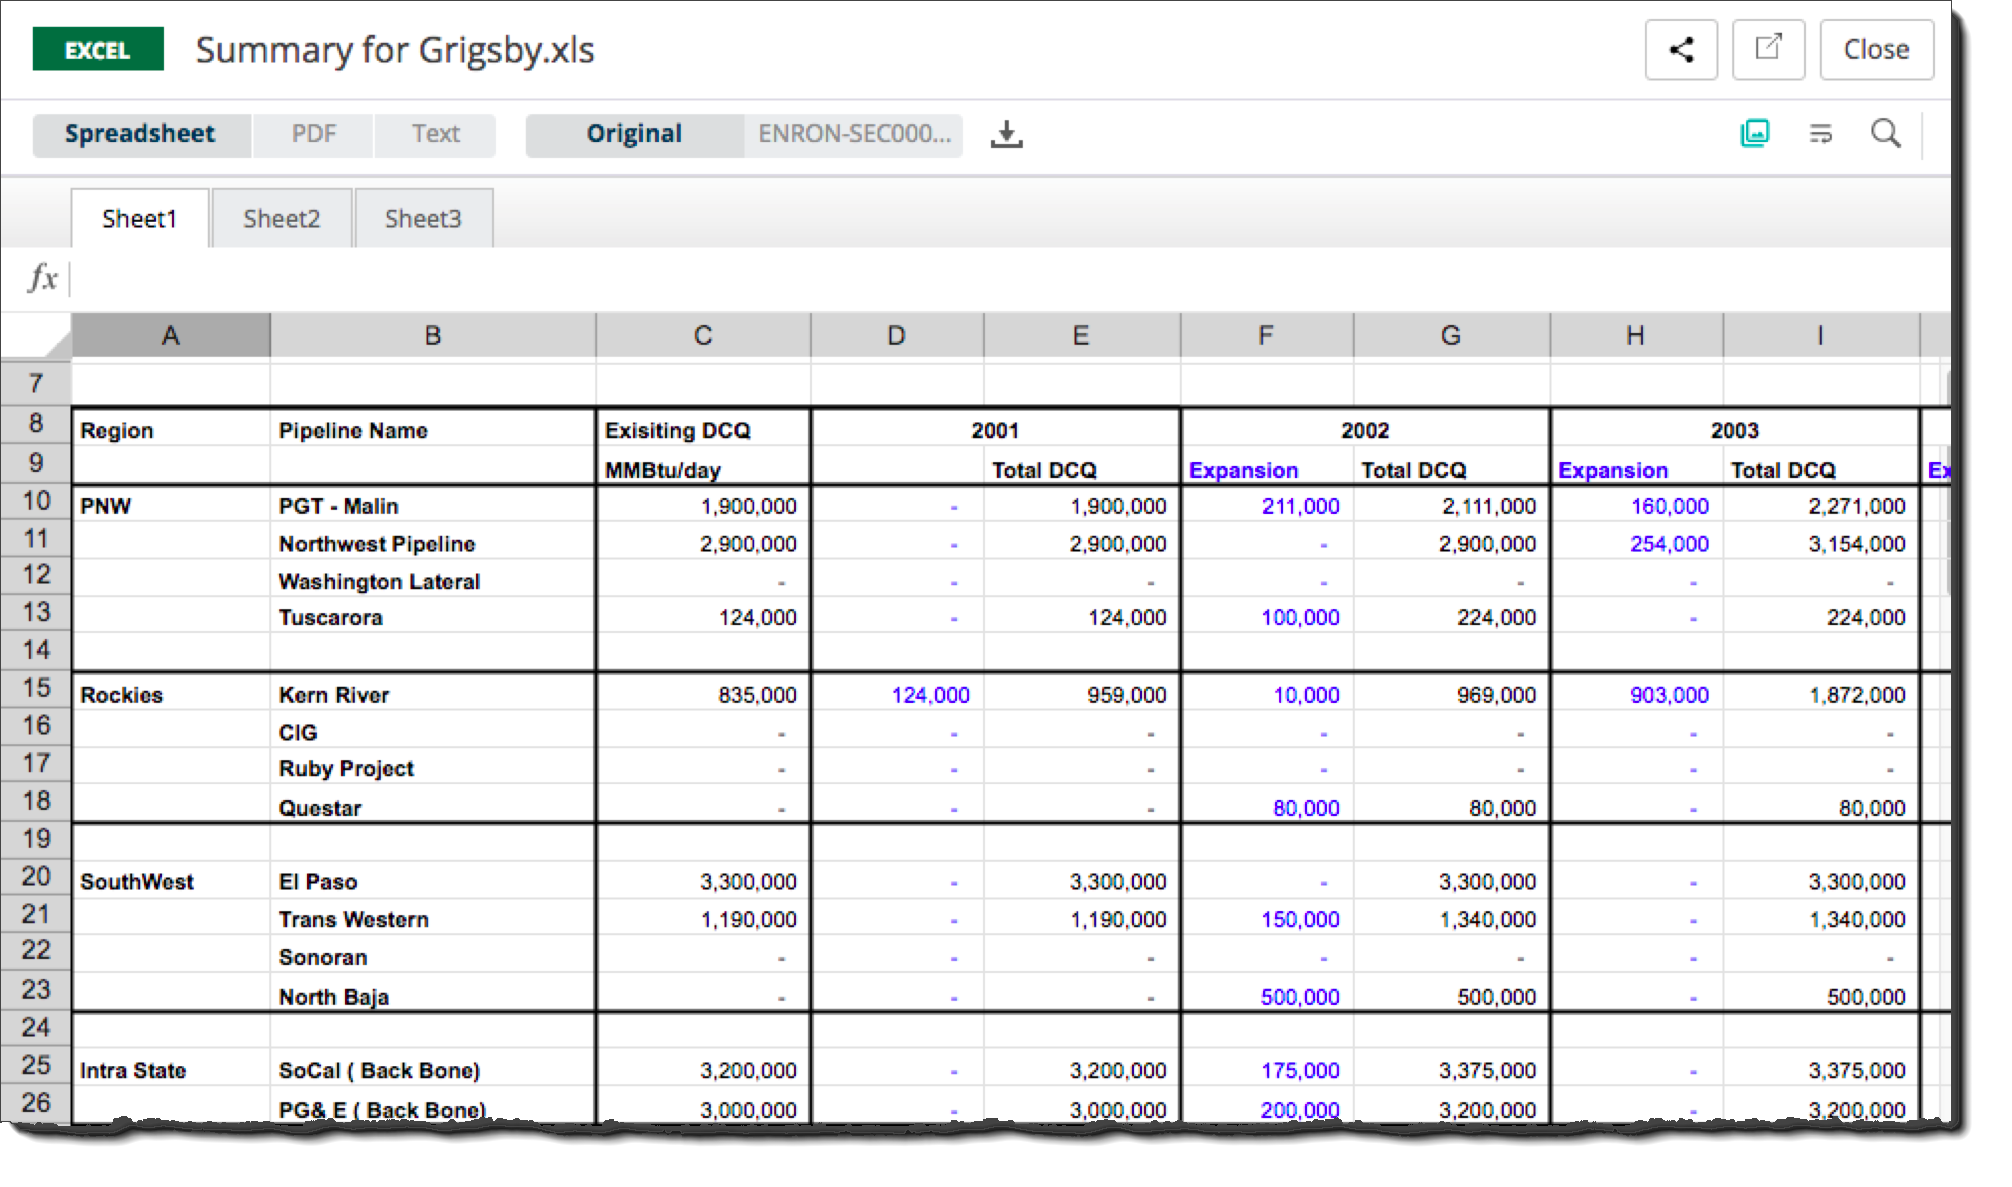Download the original file
The height and width of the screenshot is (1187, 2012).
coord(1006,134)
